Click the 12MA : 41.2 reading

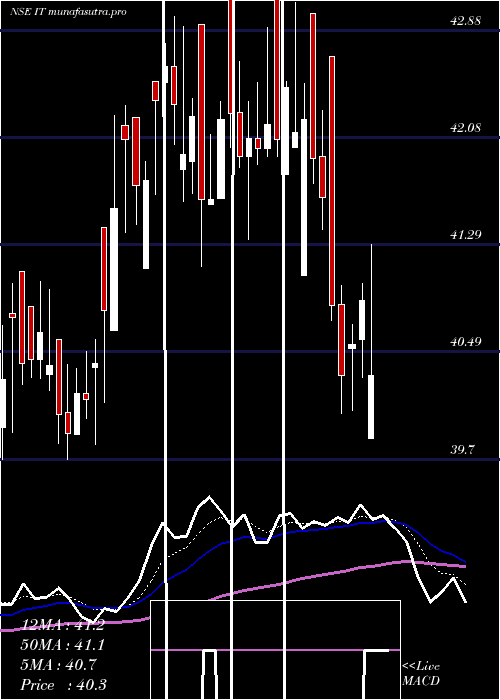62,625
